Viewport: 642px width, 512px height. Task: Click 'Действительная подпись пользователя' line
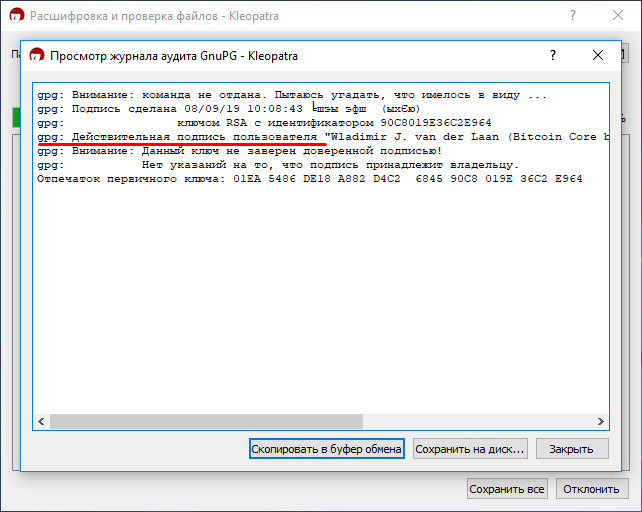(323, 137)
